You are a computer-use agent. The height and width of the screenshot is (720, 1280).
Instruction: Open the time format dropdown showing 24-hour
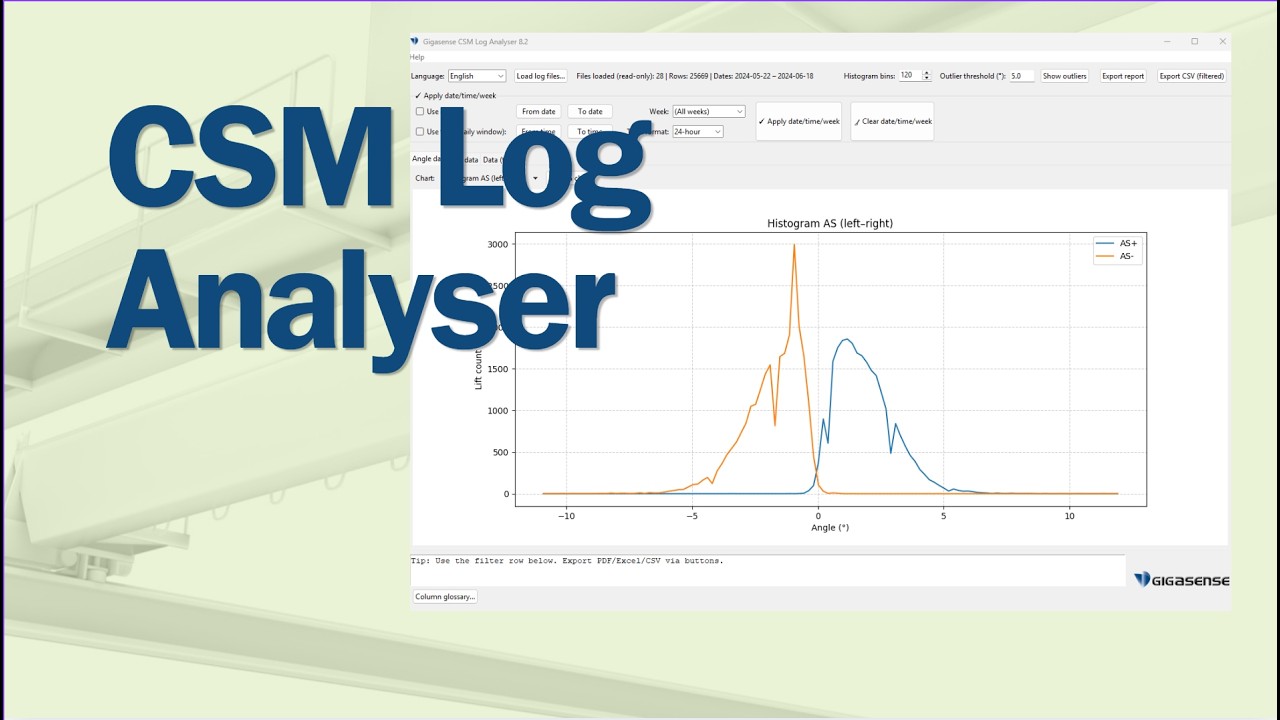pos(697,131)
